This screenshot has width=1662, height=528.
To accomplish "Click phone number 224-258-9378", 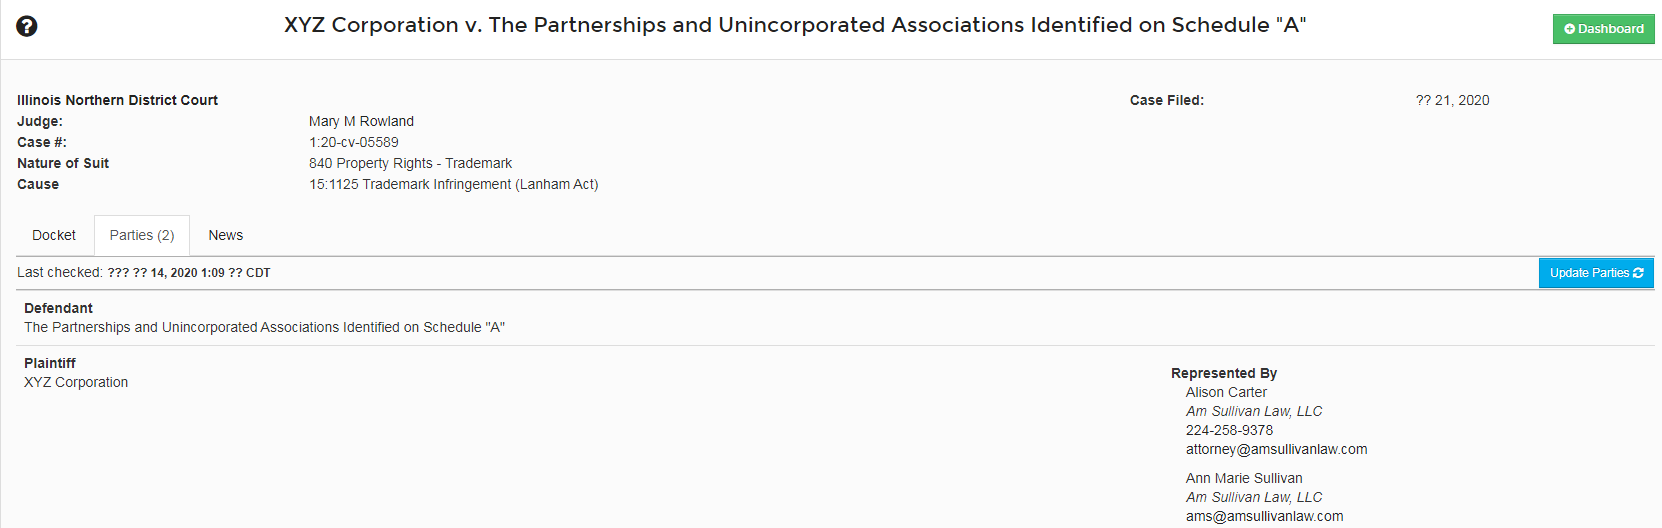I will 1229,430.
